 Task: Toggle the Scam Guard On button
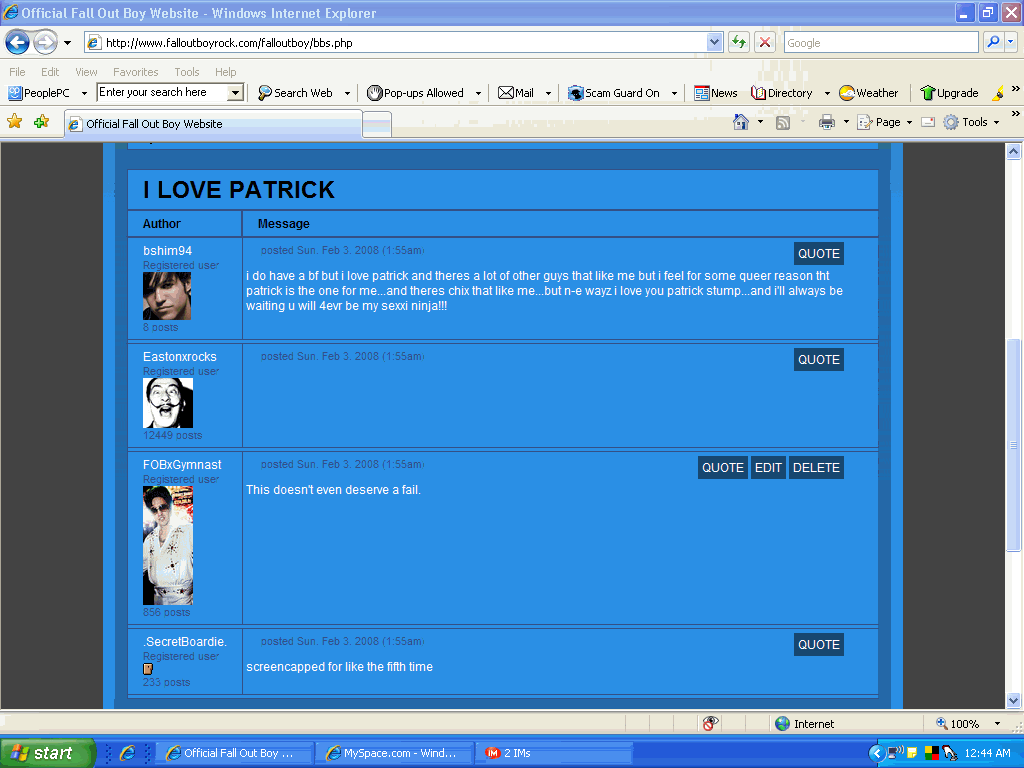(x=613, y=93)
